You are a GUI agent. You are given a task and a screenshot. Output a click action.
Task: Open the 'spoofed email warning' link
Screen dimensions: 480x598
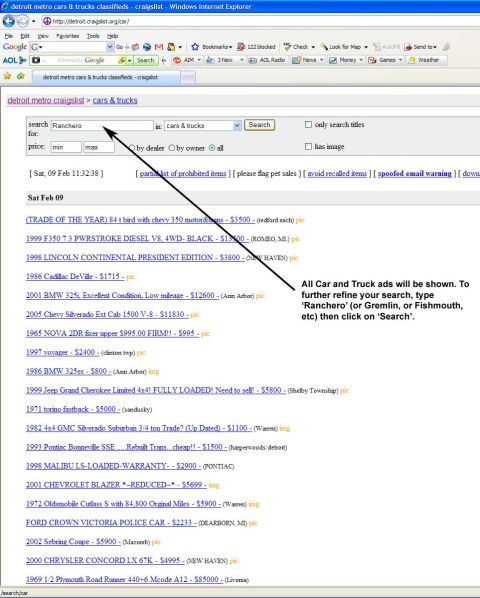pyautogui.click(x=414, y=174)
